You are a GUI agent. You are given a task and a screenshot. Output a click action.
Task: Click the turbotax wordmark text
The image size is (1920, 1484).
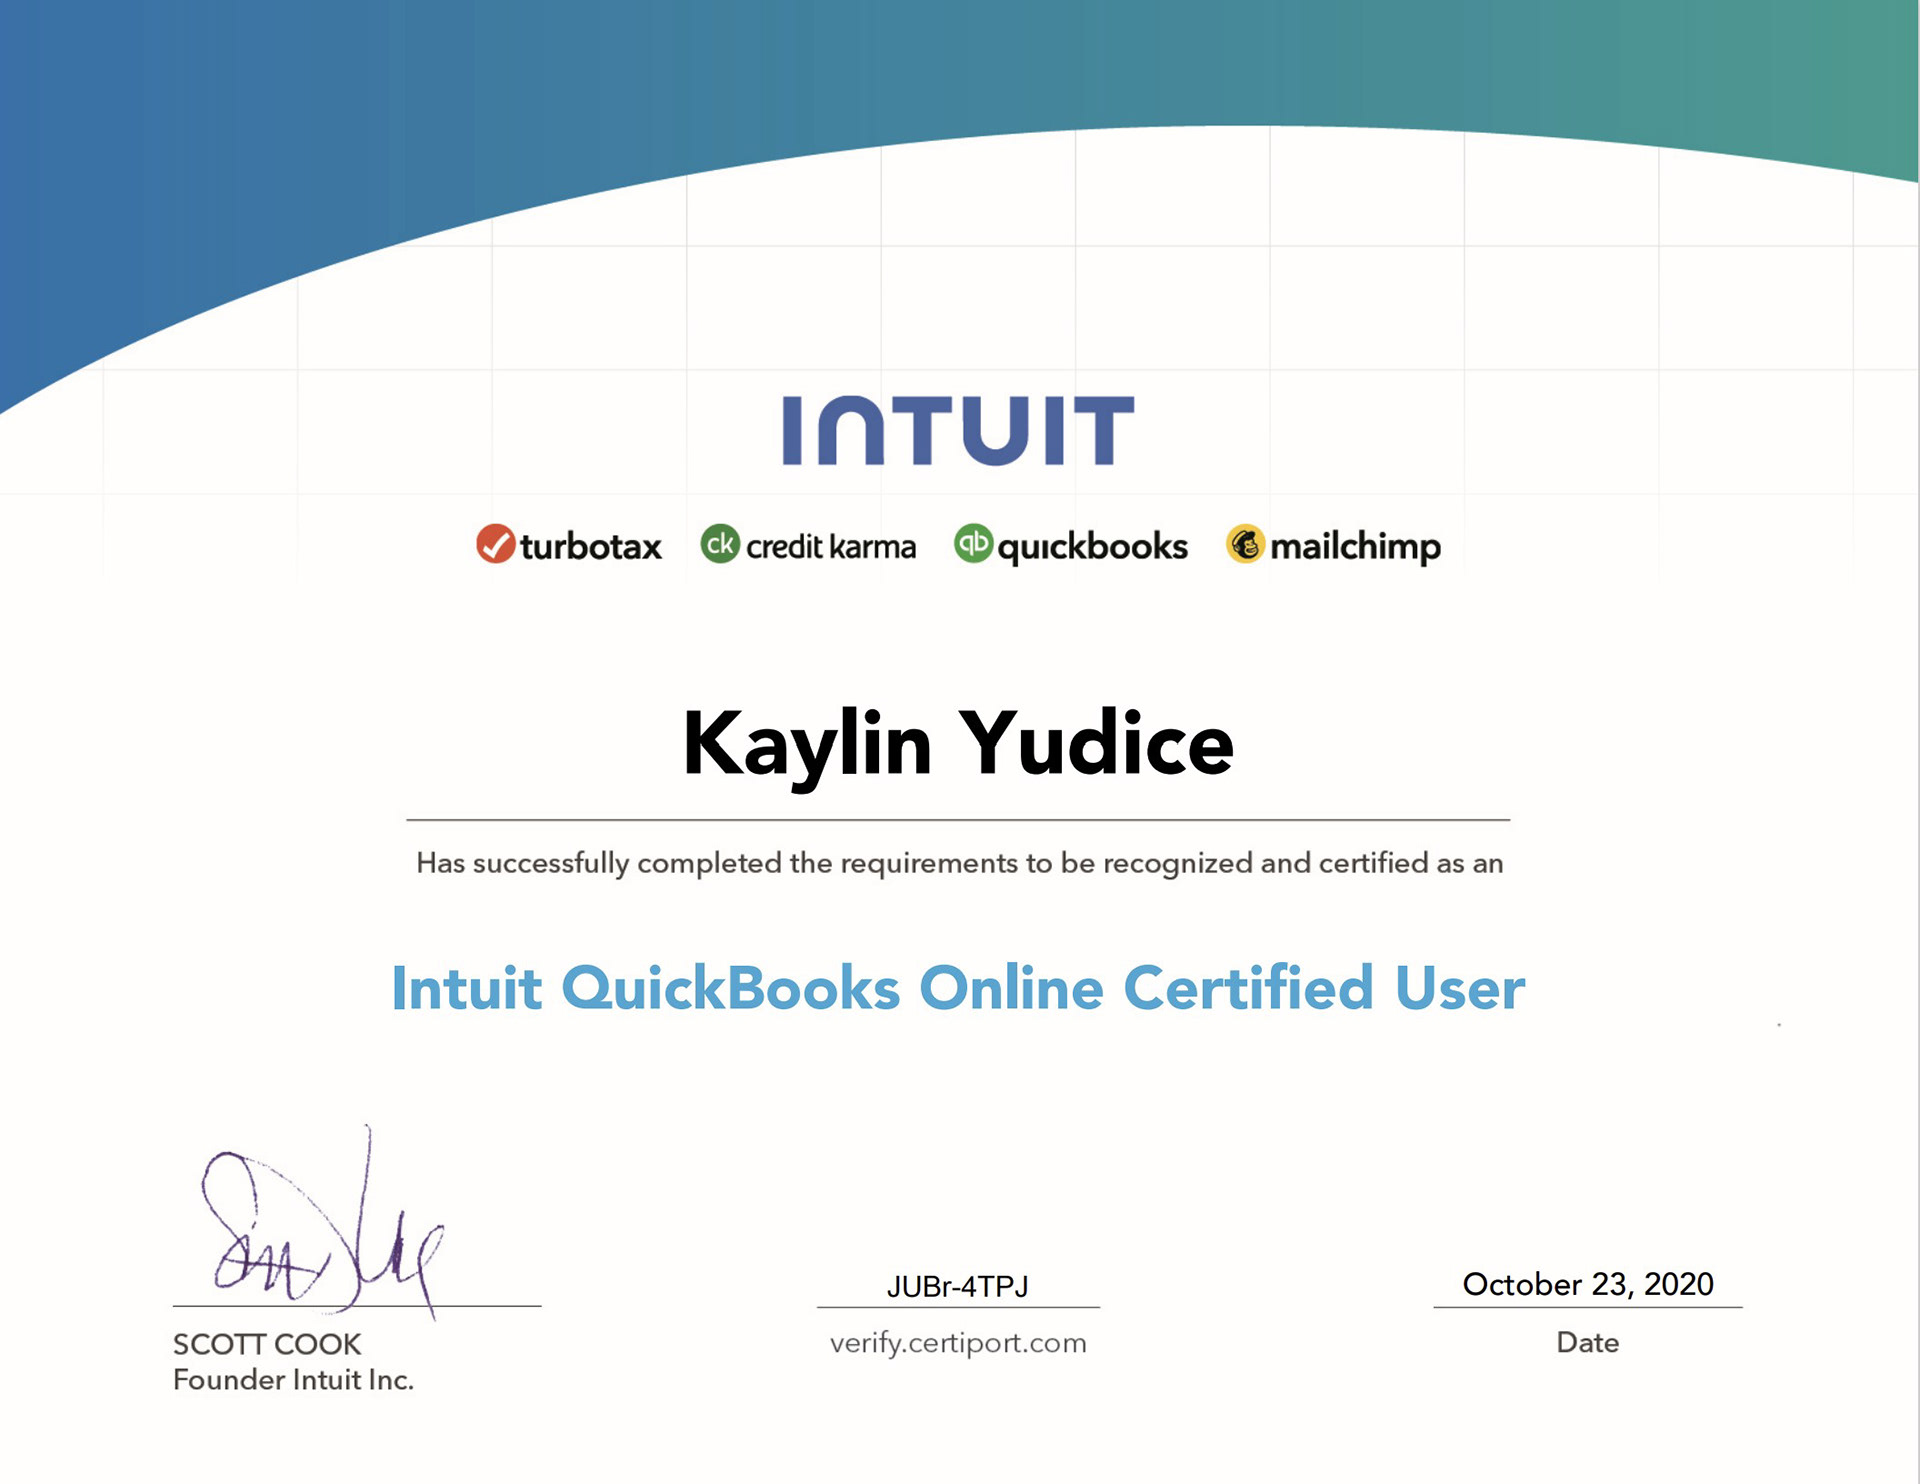pyautogui.click(x=591, y=547)
